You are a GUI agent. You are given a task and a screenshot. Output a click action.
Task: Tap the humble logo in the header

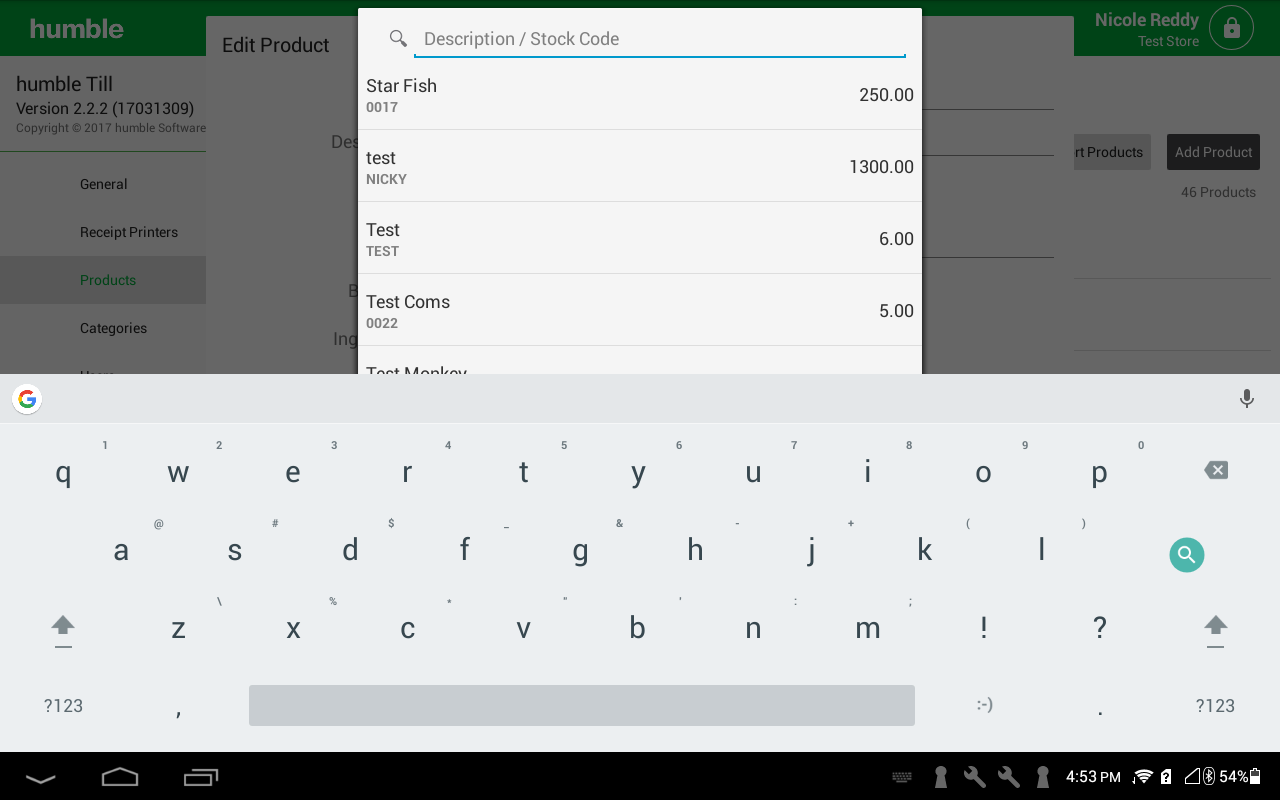tap(77, 28)
